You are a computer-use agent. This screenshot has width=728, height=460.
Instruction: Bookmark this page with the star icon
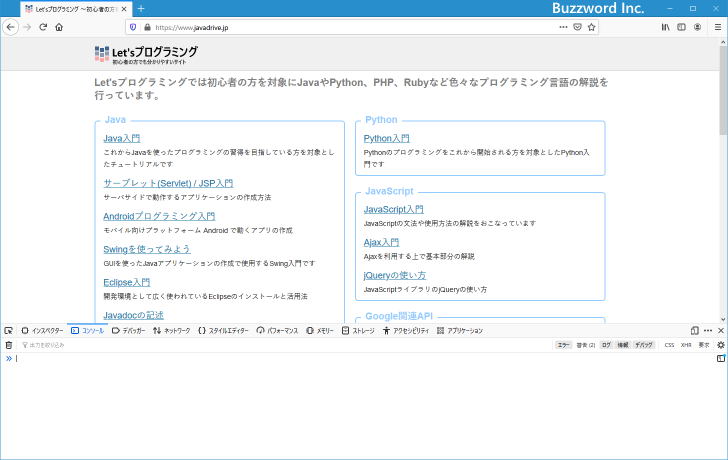591,27
